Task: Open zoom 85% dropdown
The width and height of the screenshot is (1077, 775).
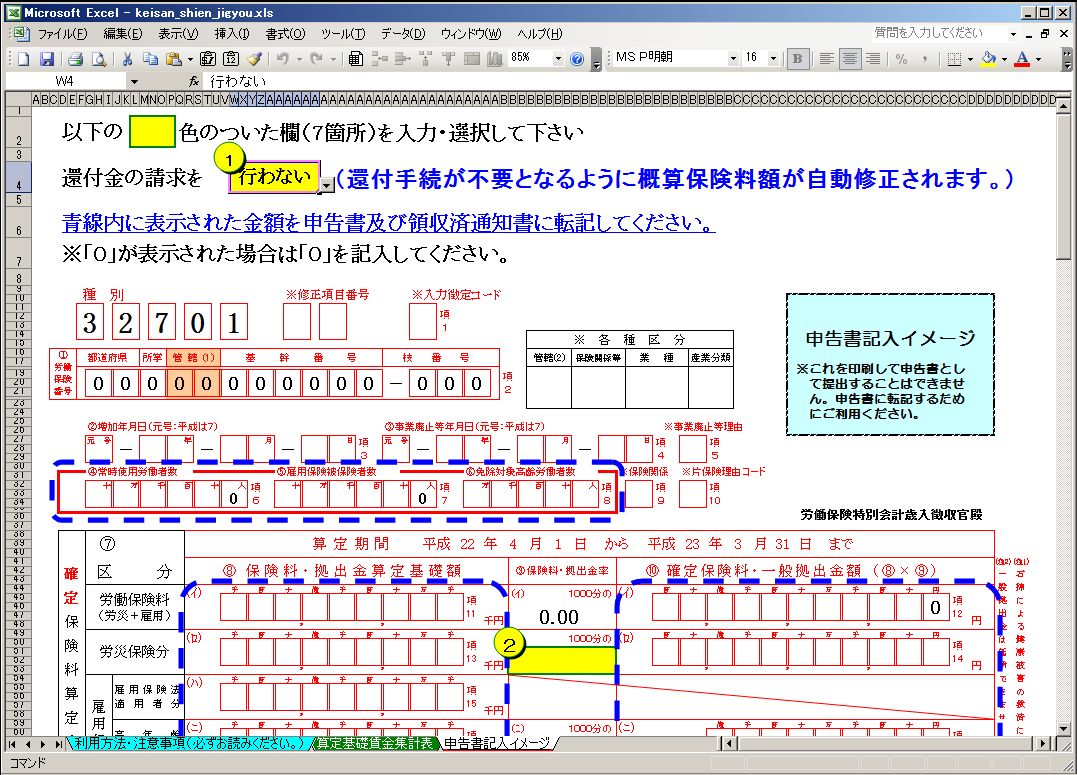Action: [x=558, y=58]
